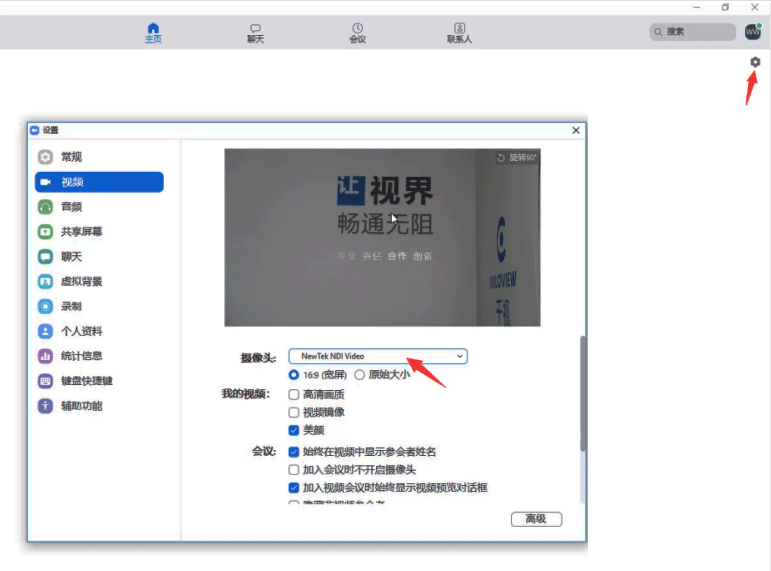Select 音频 audio settings
This screenshot has width=771, height=571.
tap(99, 207)
